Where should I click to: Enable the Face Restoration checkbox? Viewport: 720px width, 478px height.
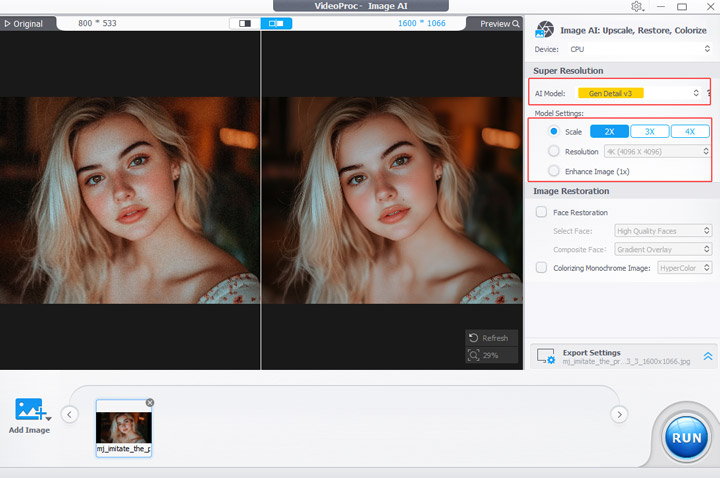pos(541,212)
